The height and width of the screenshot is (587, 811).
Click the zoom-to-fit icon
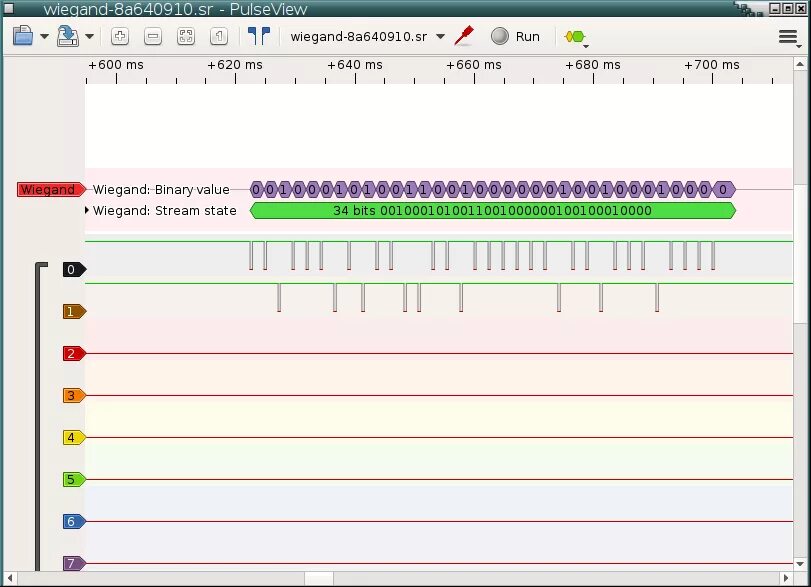186,36
